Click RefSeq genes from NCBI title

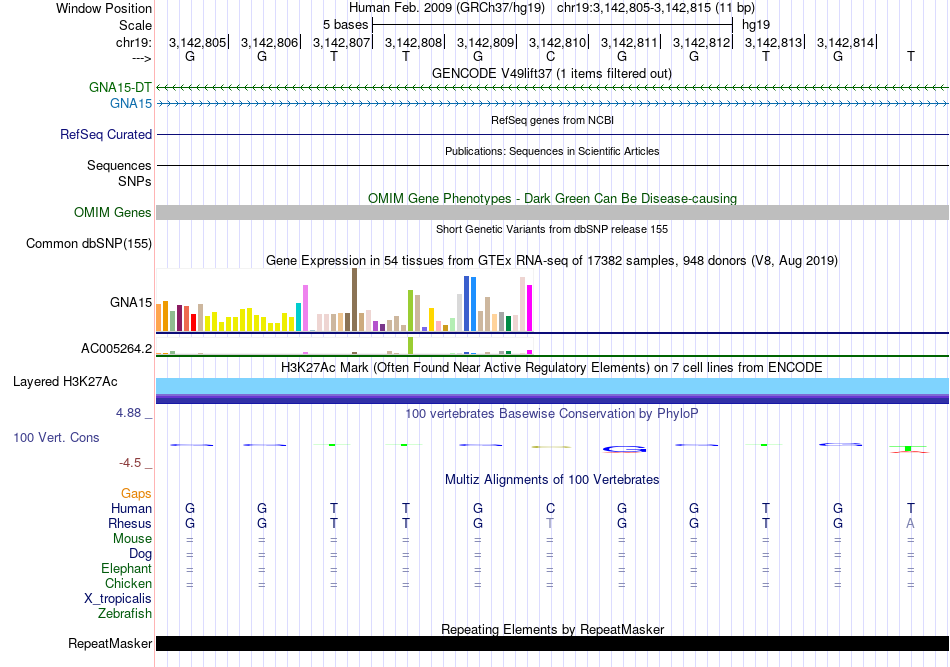pyautogui.click(x=553, y=120)
